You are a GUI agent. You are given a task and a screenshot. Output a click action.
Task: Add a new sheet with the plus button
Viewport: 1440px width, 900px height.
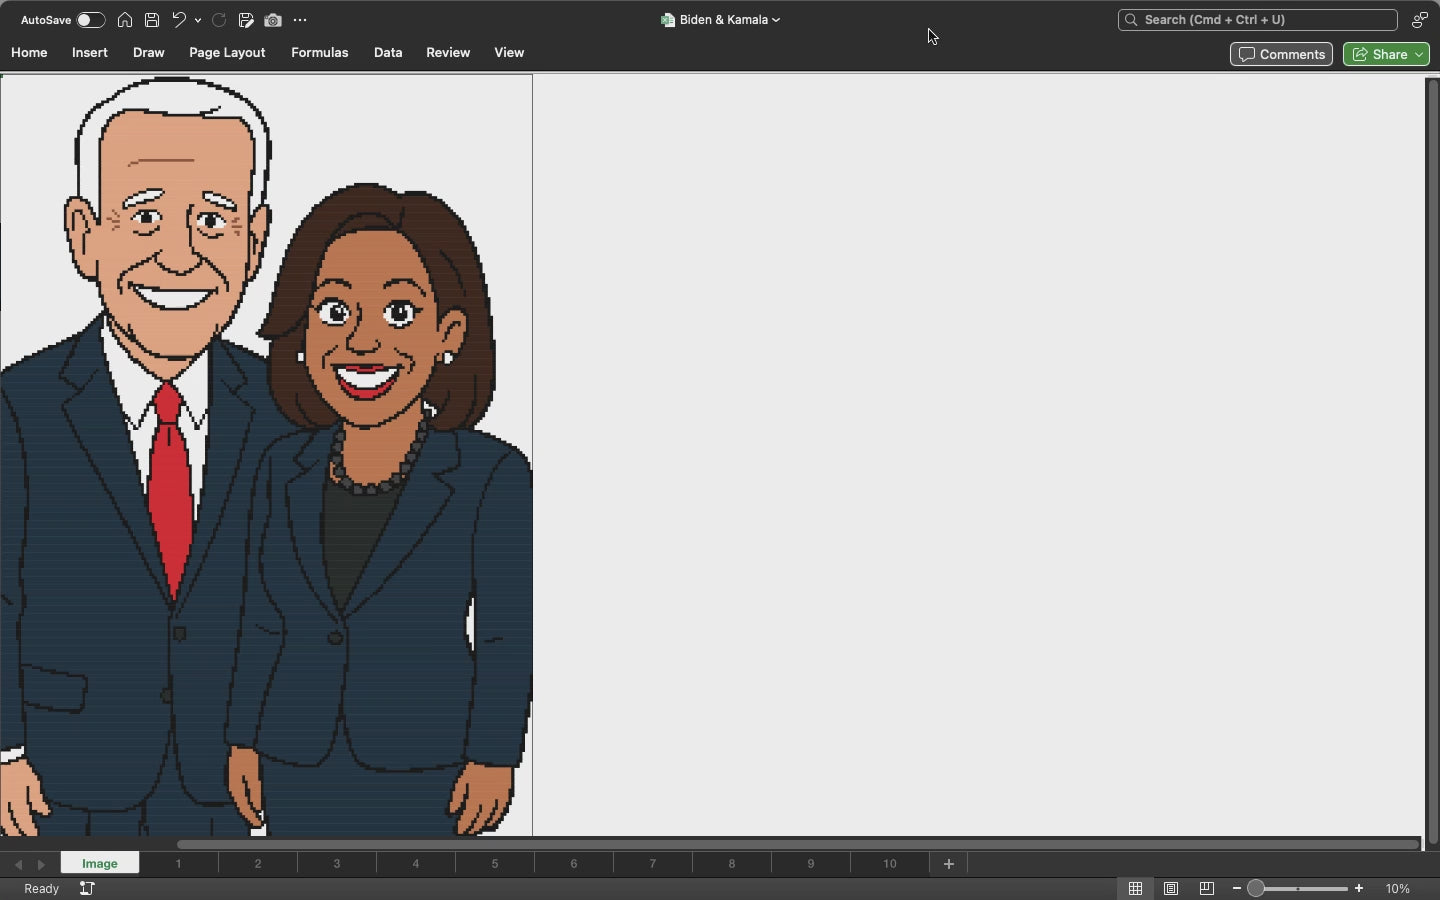pos(947,864)
